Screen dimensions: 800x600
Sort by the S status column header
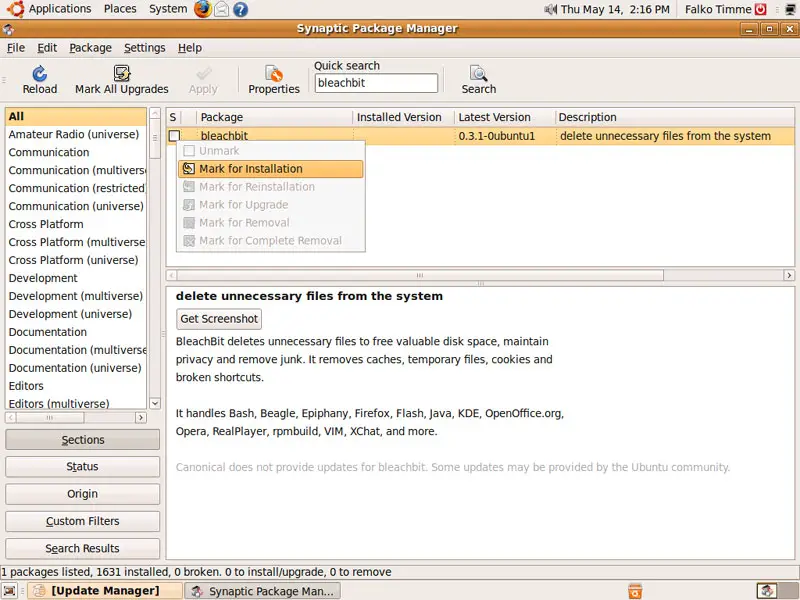tap(173, 117)
